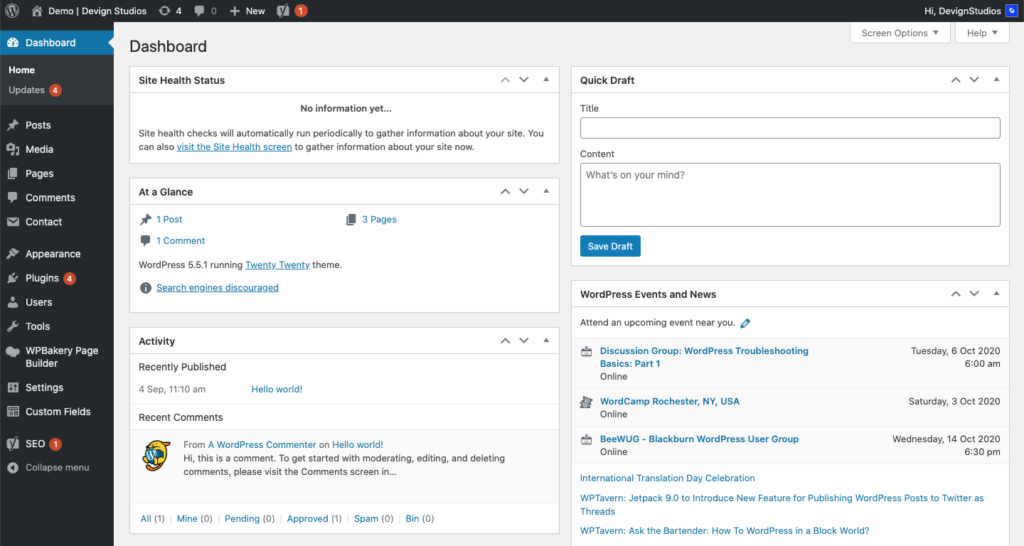This screenshot has height=546, width=1024.
Task: Click the What's on your mind content box
Action: [790, 195]
